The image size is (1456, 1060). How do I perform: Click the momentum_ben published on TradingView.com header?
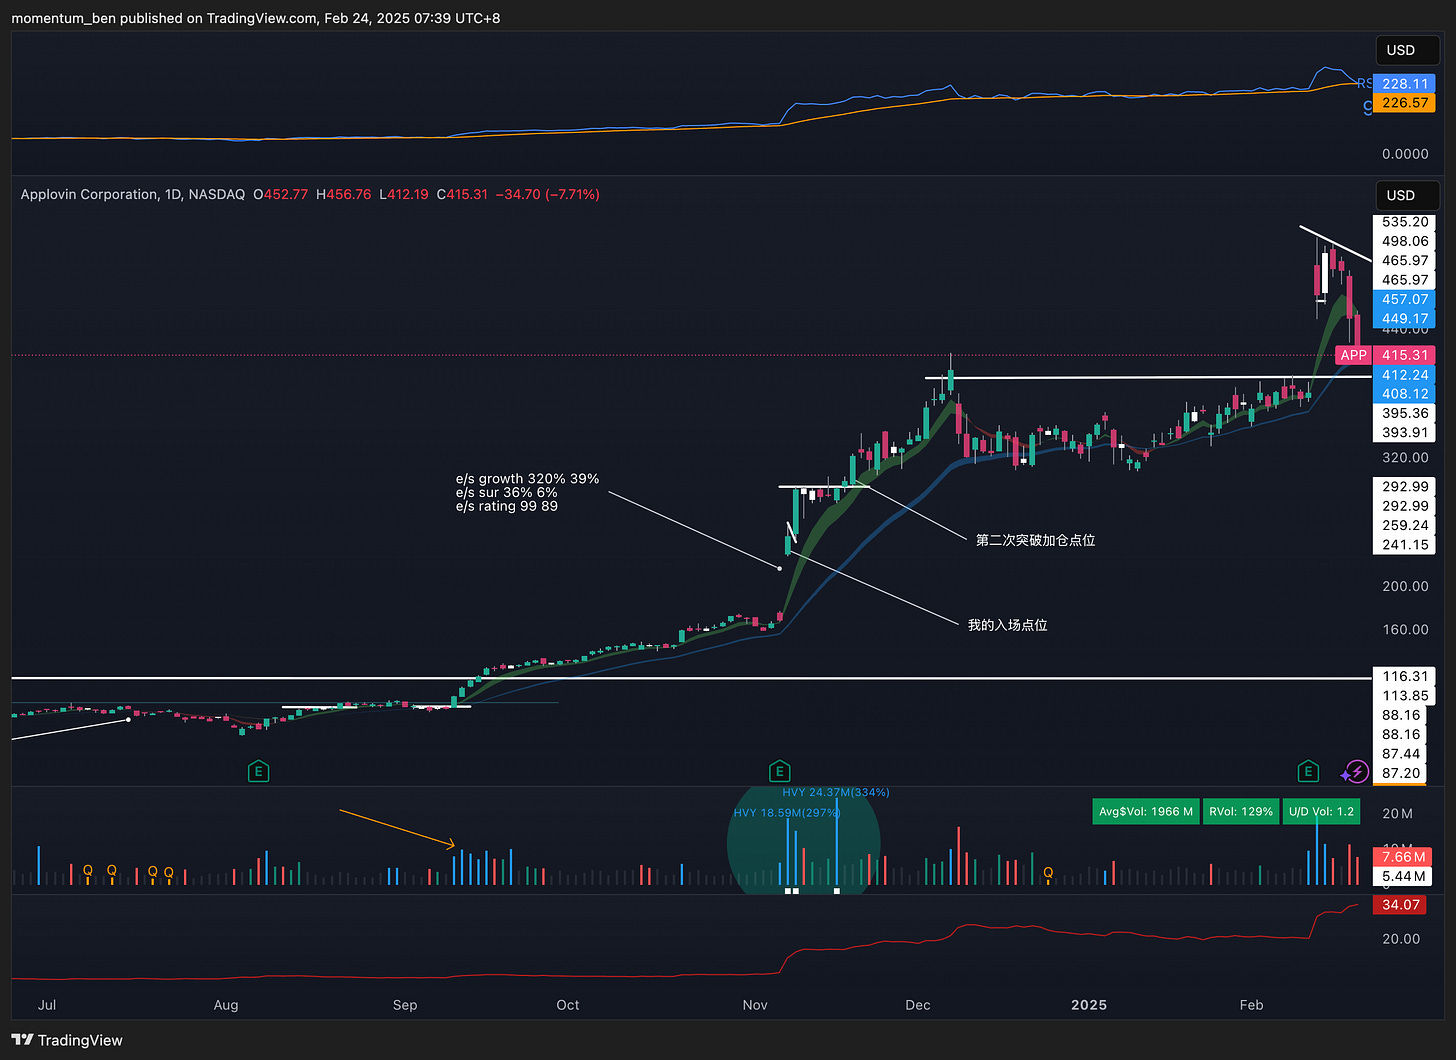pyautogui.click(x=256, y=18)
